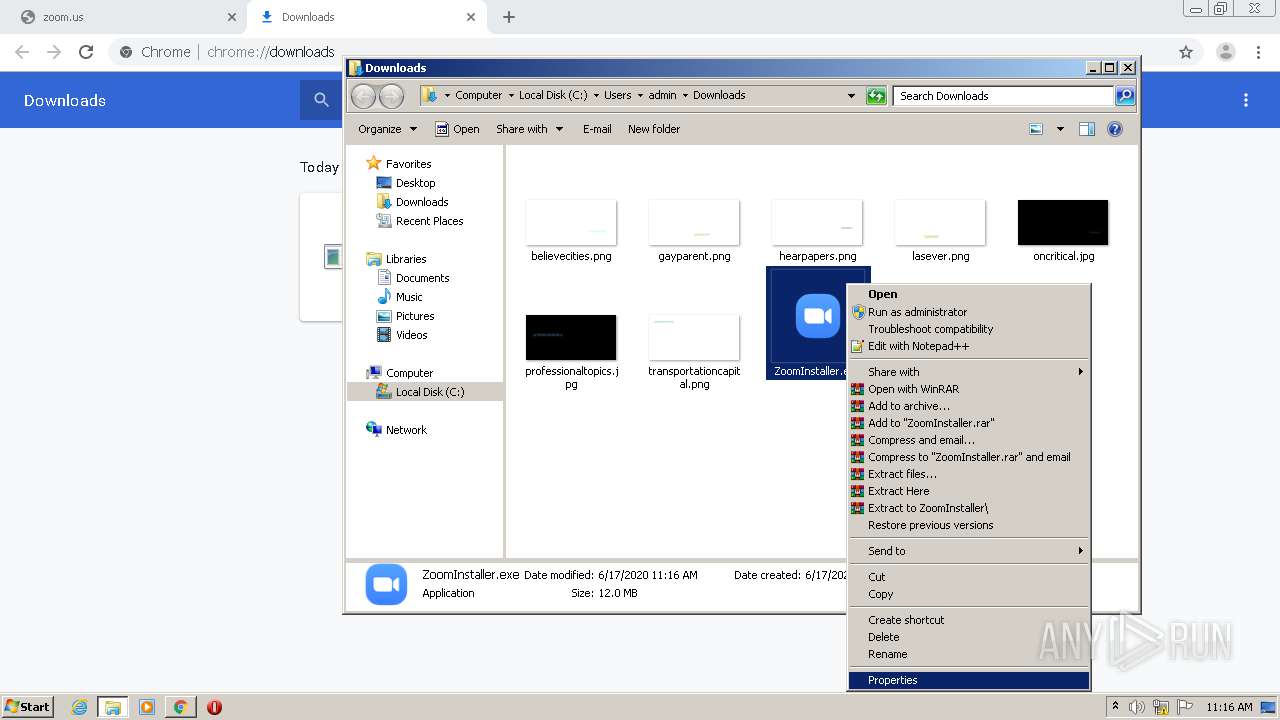The width and height of the screenshot is (1280, 720).
Task: Click the taskbar clock showing 11:16 AM
Action: 1229,707
